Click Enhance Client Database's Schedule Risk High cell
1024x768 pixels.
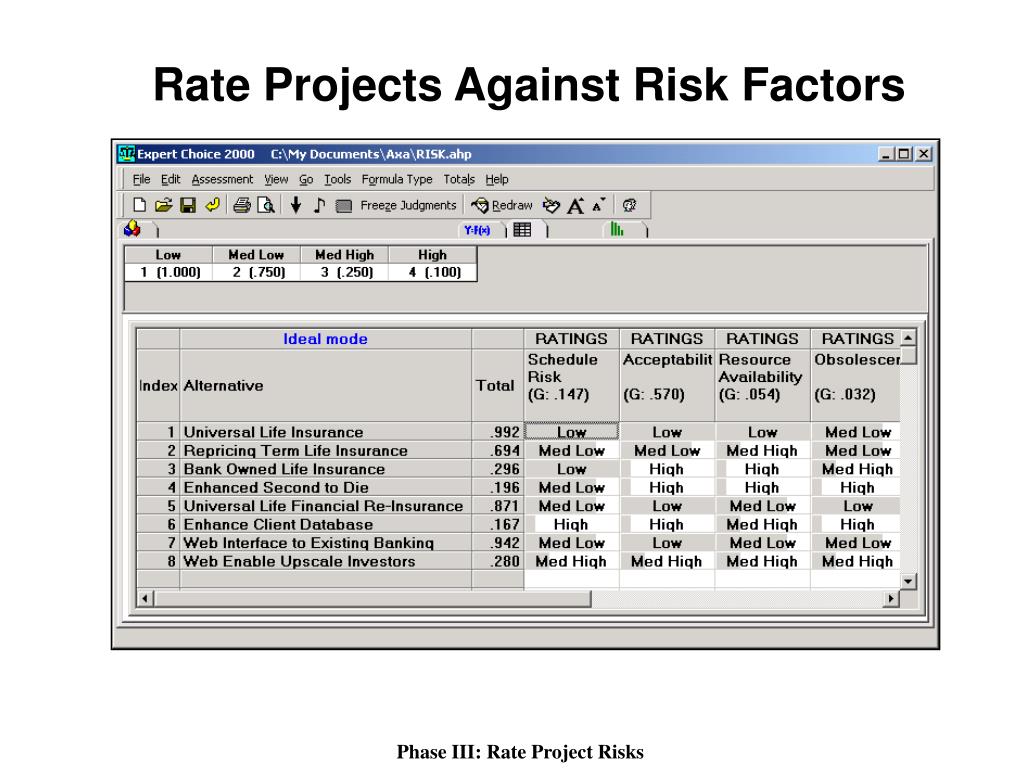(x=571, y=524)
